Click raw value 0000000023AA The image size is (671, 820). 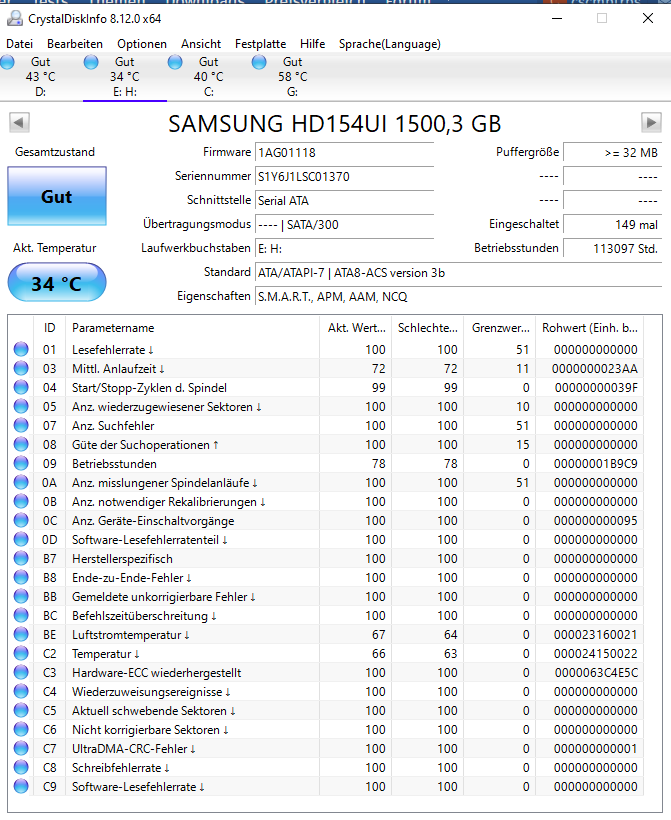(x=595, y=369)
